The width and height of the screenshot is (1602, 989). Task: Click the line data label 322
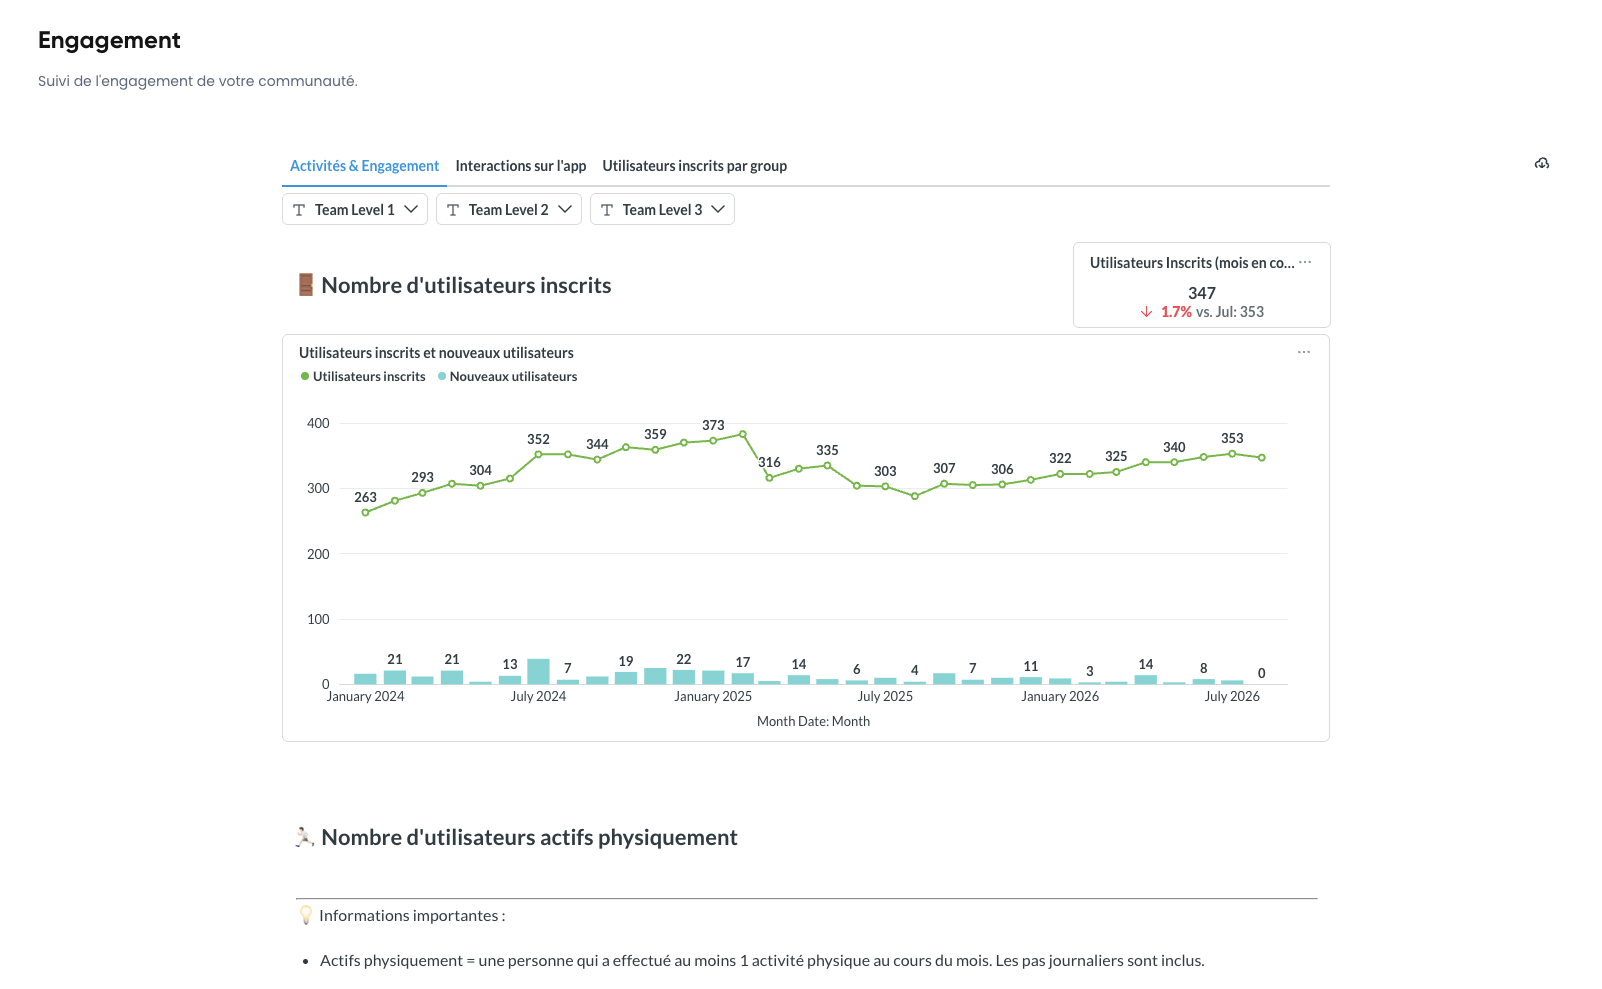(x=1060, y=458)
